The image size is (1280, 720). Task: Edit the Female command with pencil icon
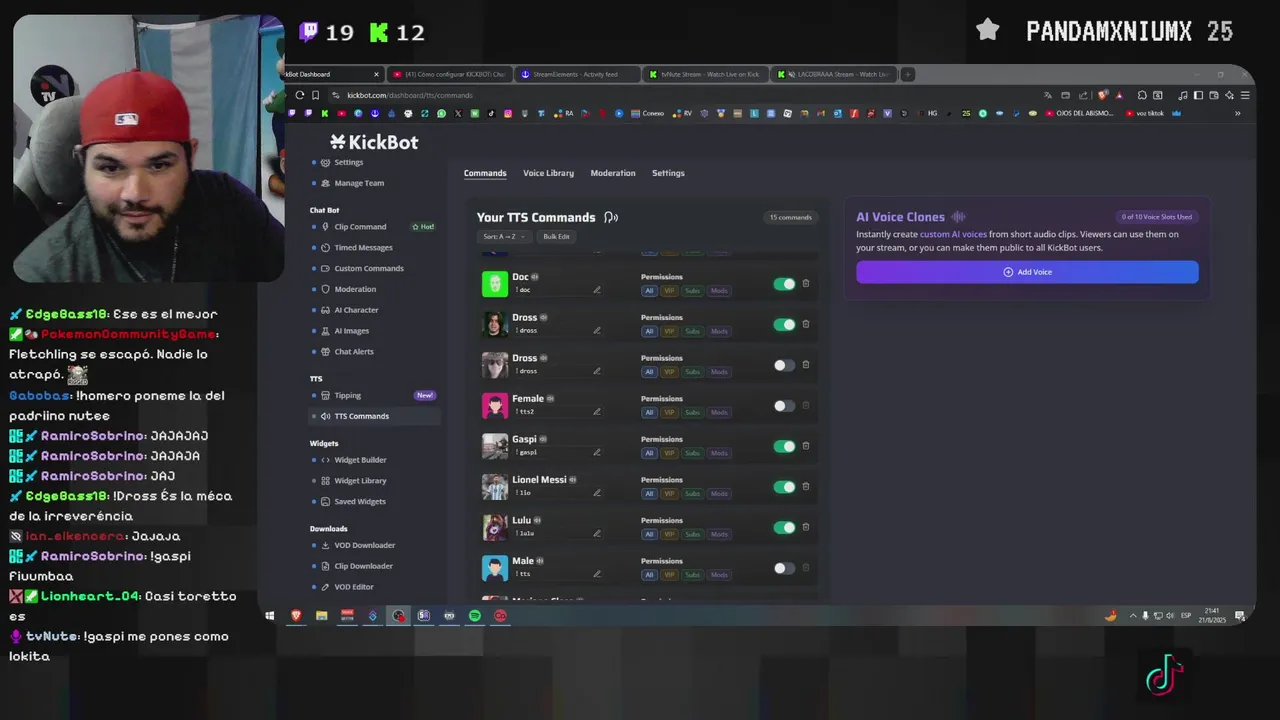[x=597, y=412]
